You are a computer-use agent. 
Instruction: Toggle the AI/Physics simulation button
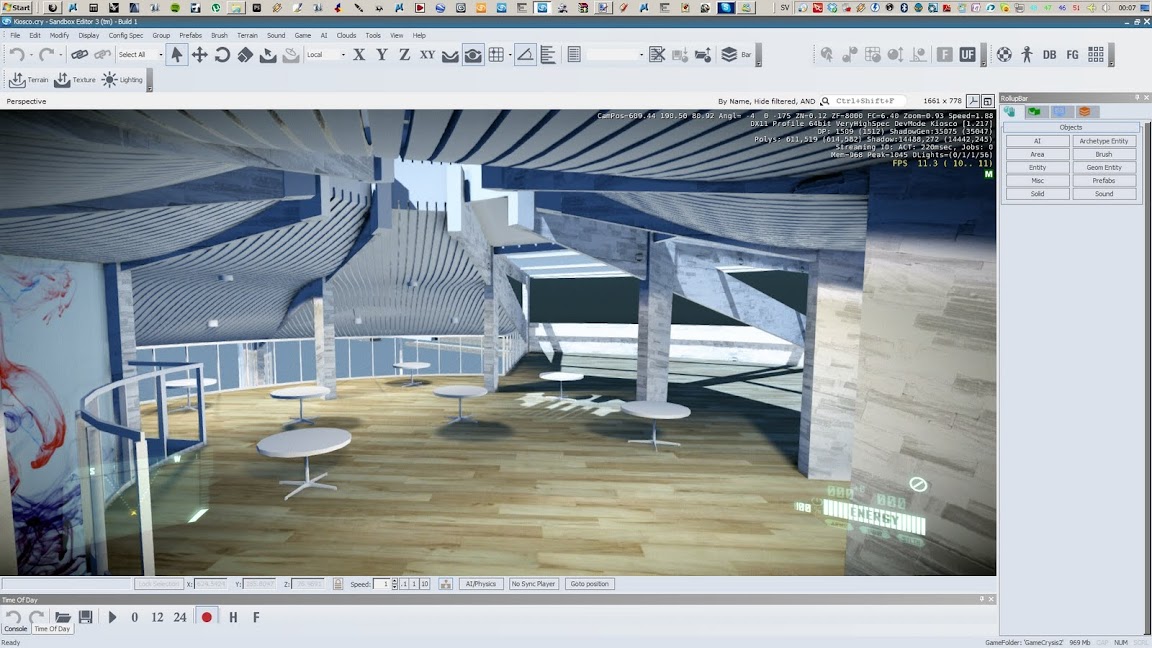(x=481, y=584)
